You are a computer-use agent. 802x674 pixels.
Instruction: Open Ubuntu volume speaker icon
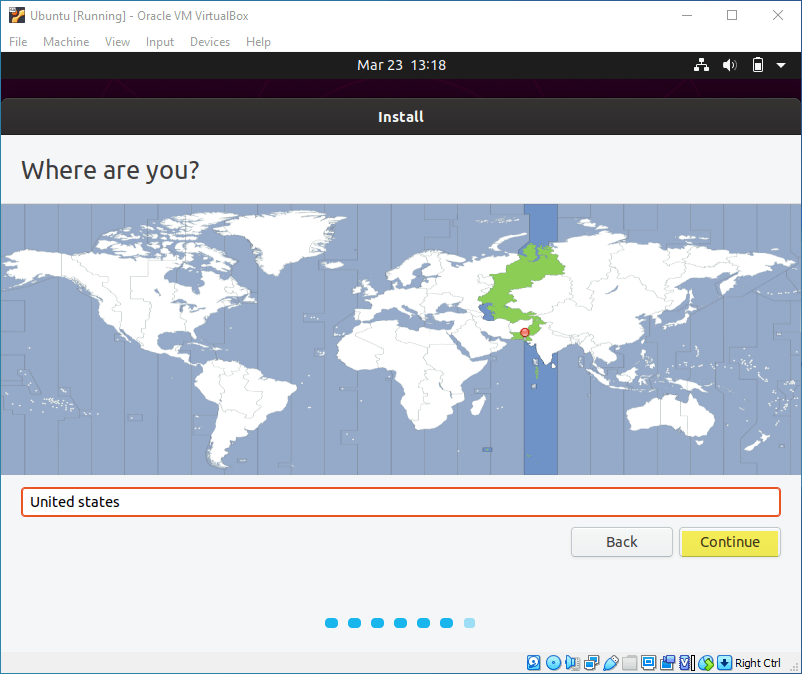coord(729,65)
